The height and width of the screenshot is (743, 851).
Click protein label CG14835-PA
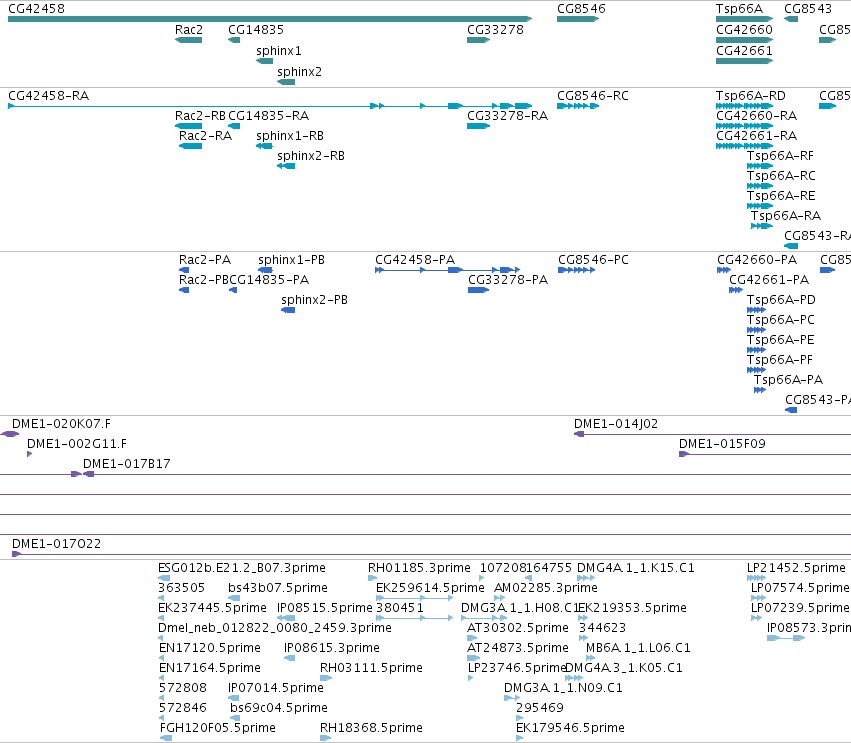[269, 281]
